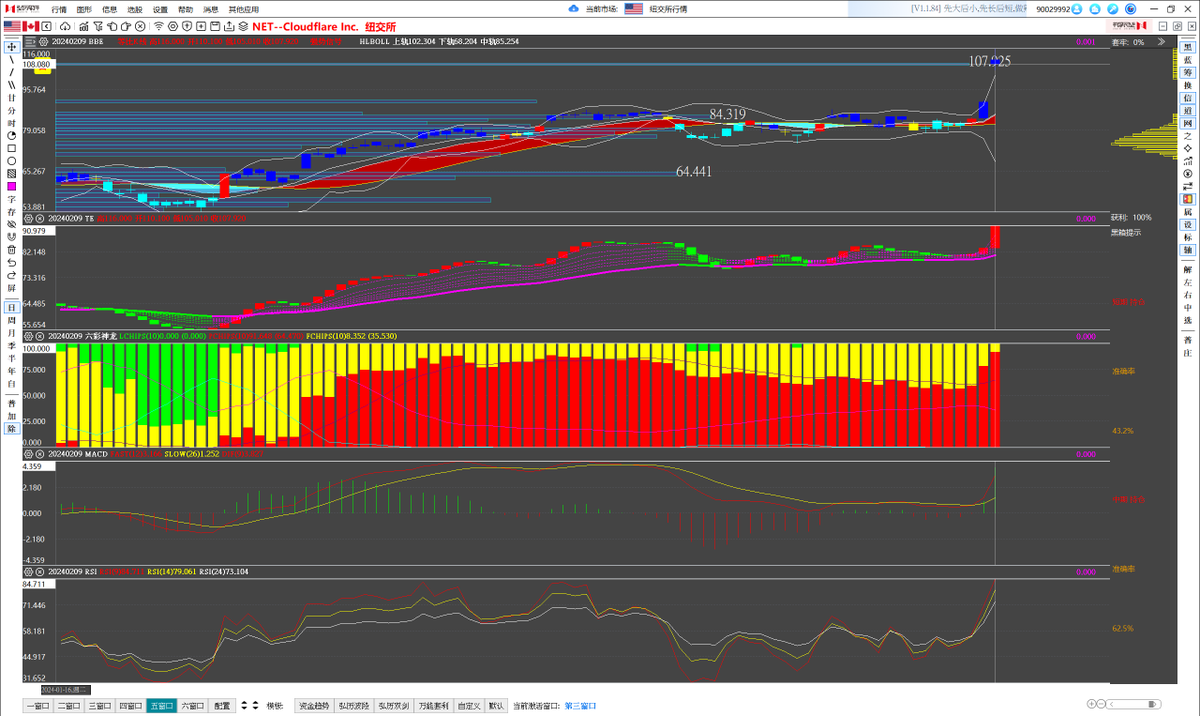Select the 日 daily period button
The width and height of the screenshot is (1200, 716).
point(12,308)
